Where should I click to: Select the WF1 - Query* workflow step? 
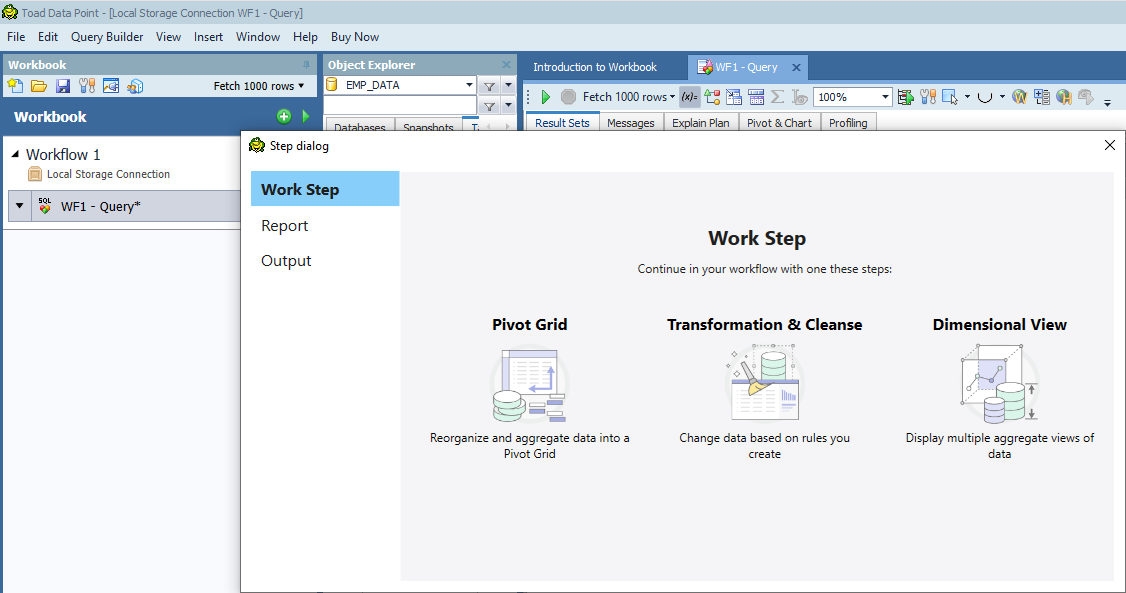tap(126, 206)
